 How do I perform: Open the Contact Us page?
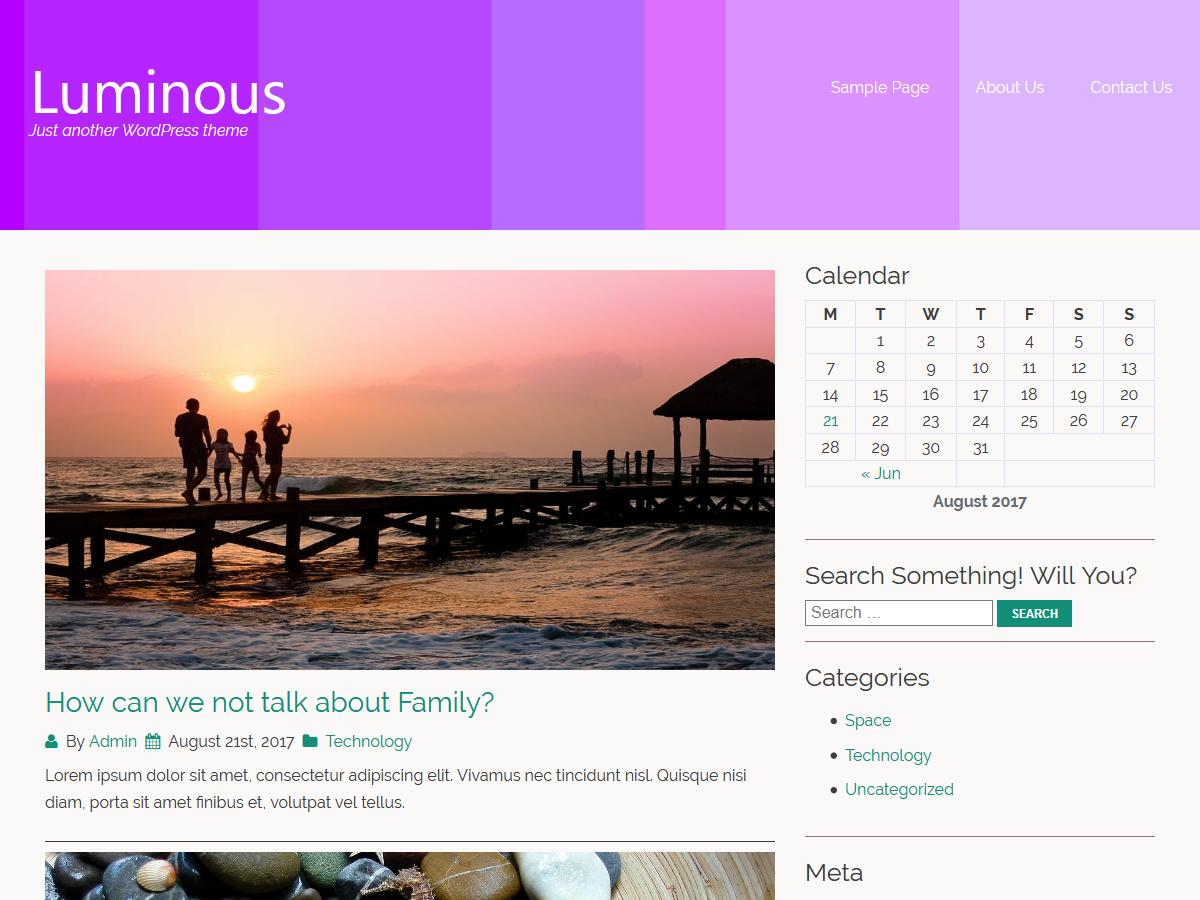coord(1130,88)
